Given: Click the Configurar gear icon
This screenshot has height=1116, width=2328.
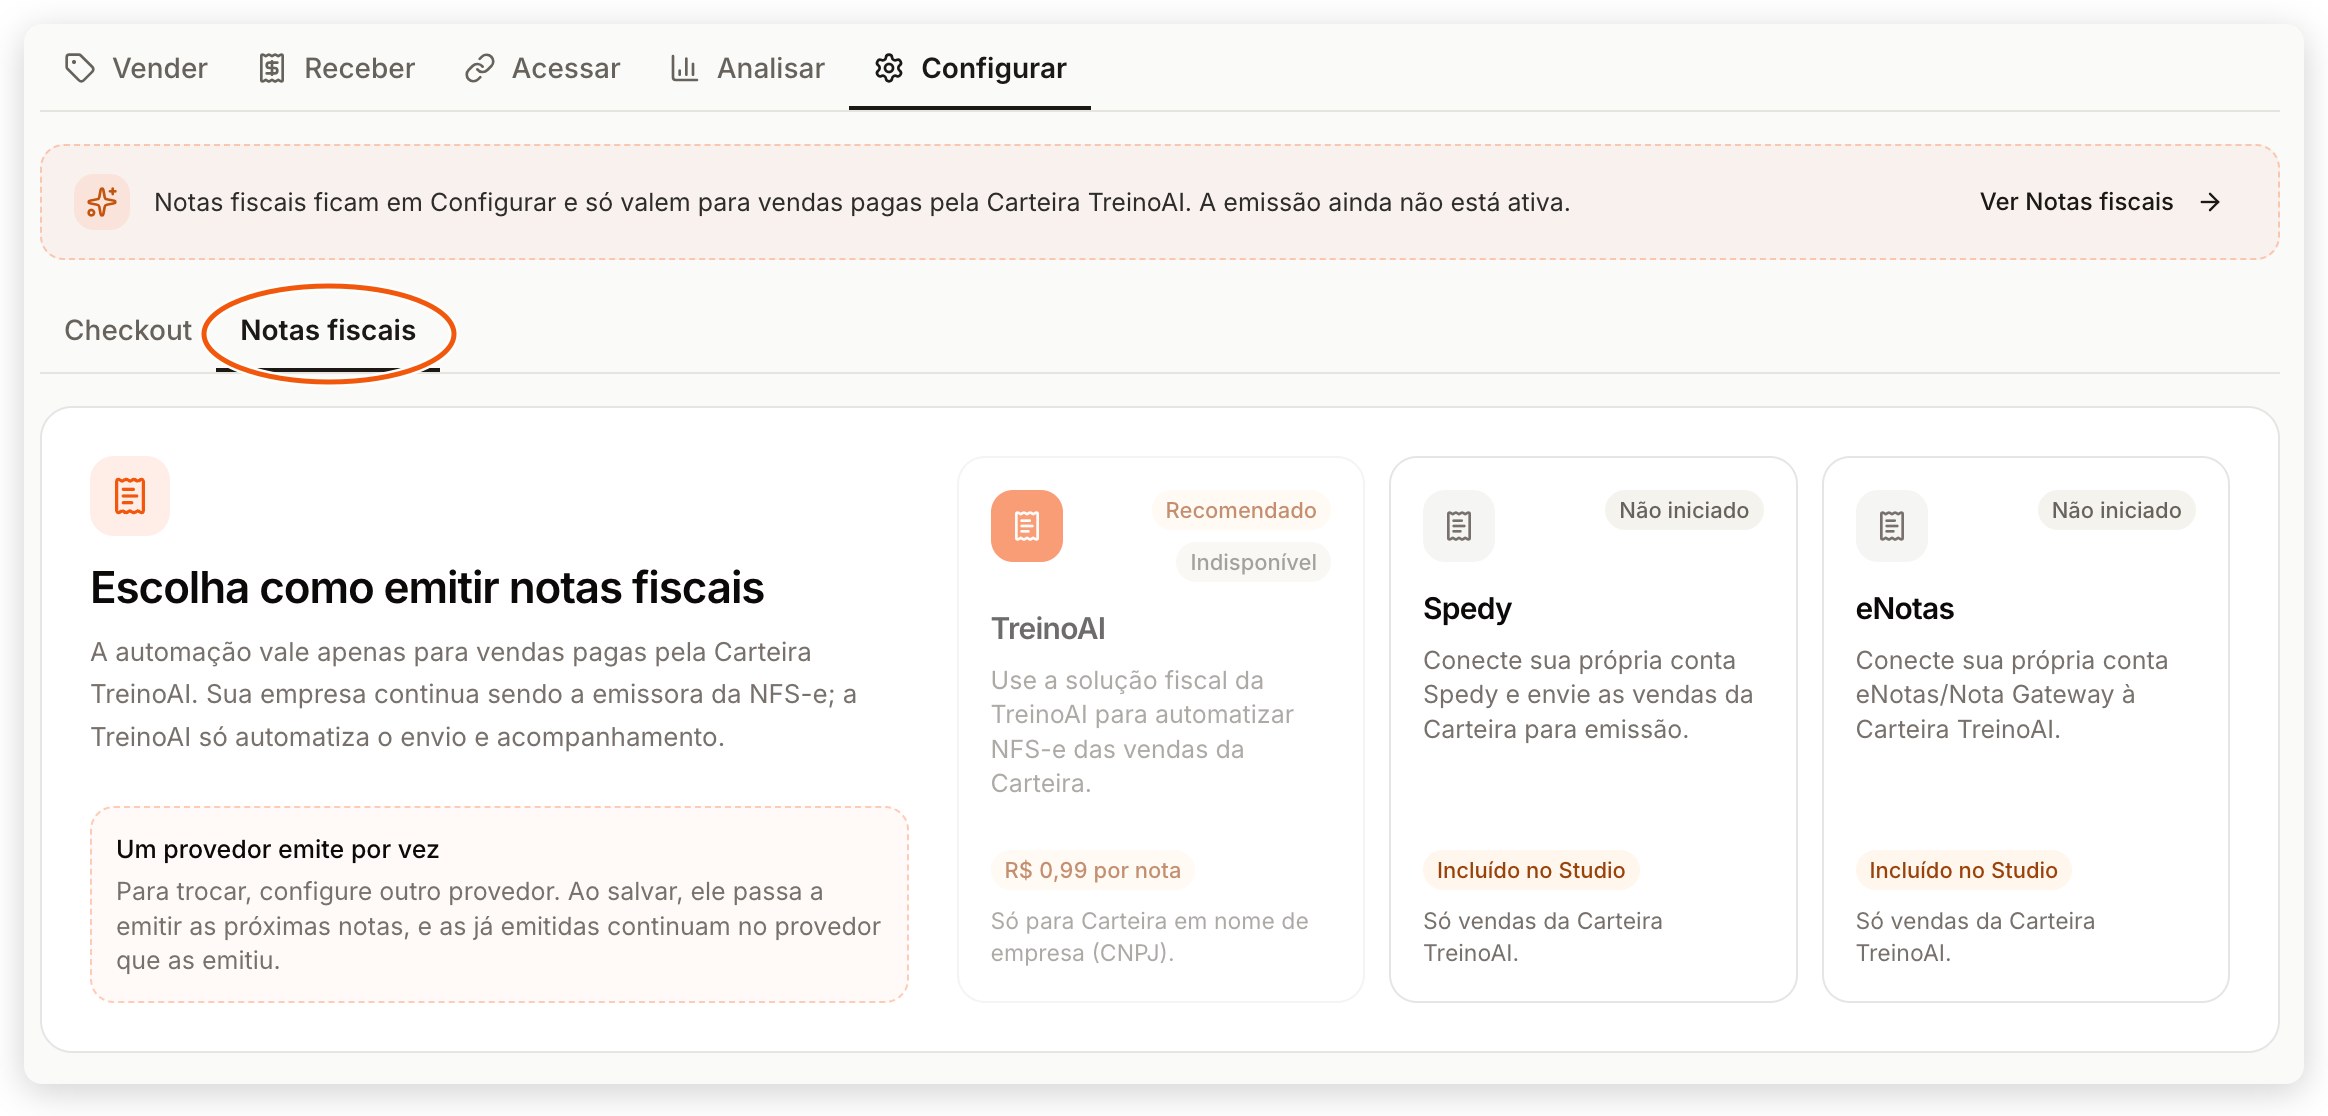Looking at the screenshot, I should (x=889, y=68).
